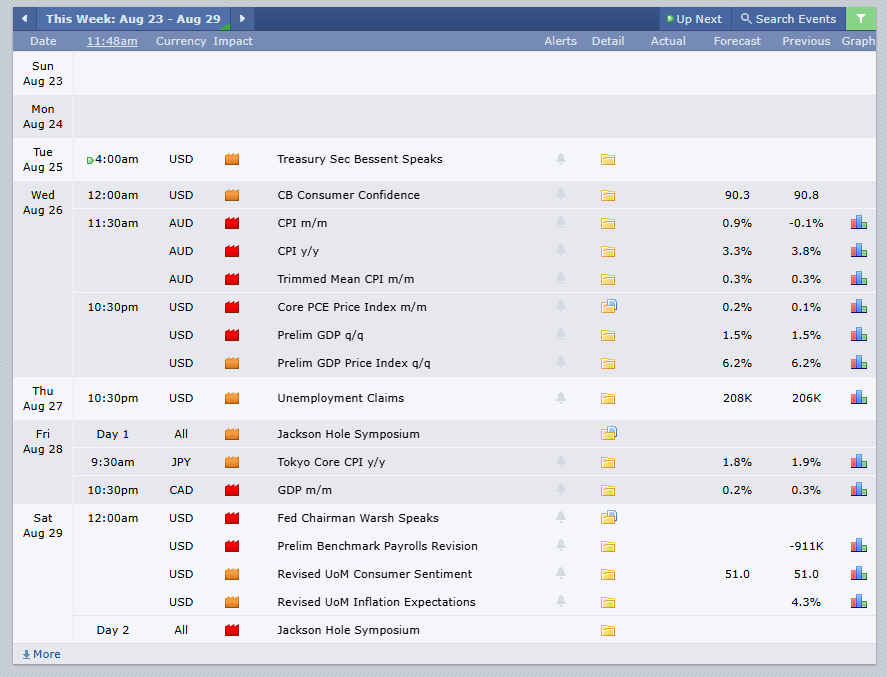The height and width of the screenshot is (677, 887).
Task: View graph for Prelim GDP q/q
Action: pos(859,335)
